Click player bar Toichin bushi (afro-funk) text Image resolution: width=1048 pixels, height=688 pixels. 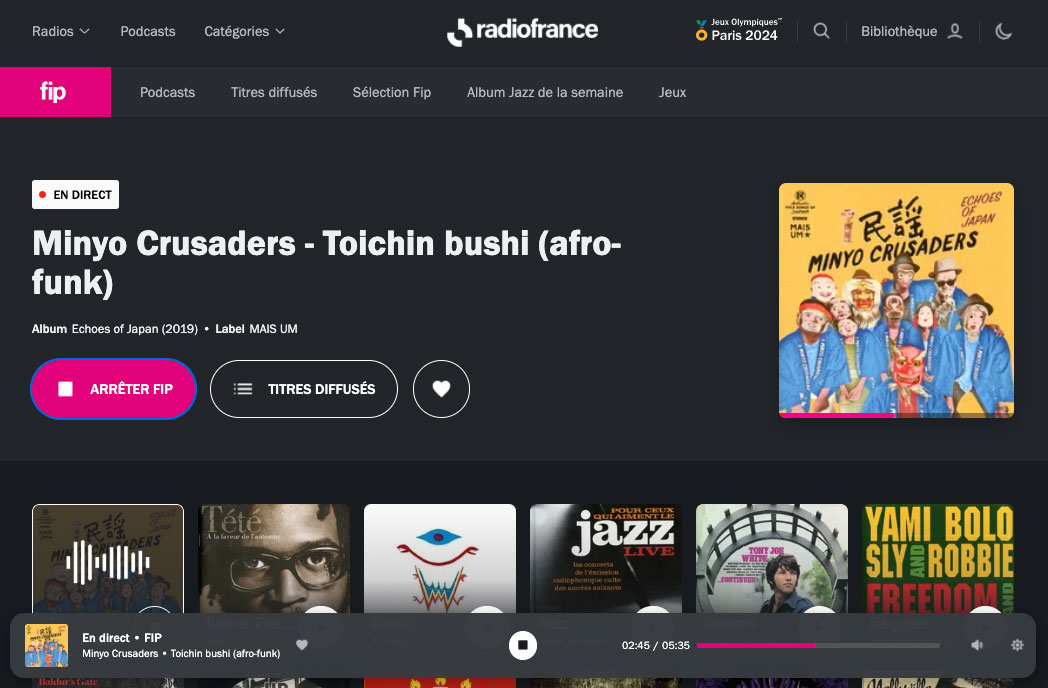225,653
